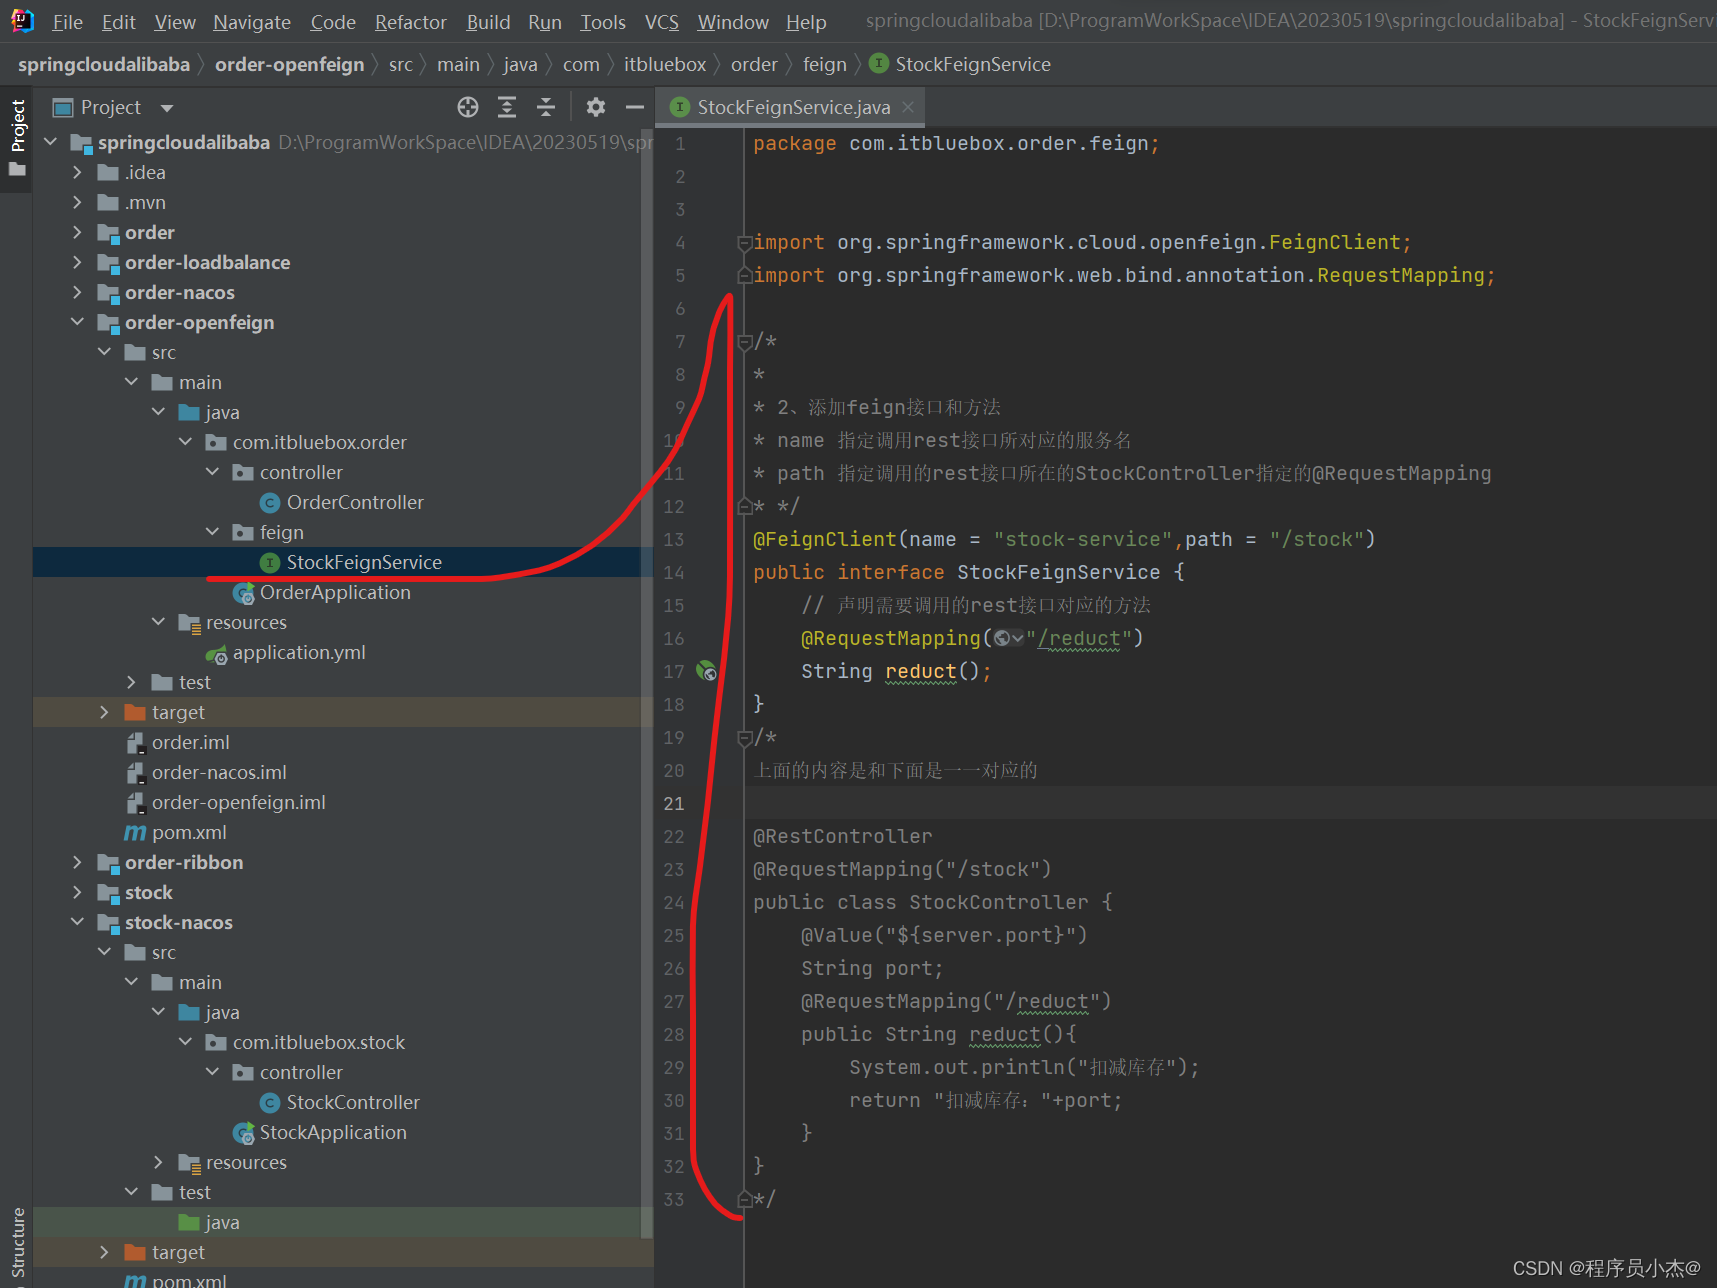Viewport: 1717px width, 1288px height.
Task: Open the Refactor menu
Action: (410, 22)
